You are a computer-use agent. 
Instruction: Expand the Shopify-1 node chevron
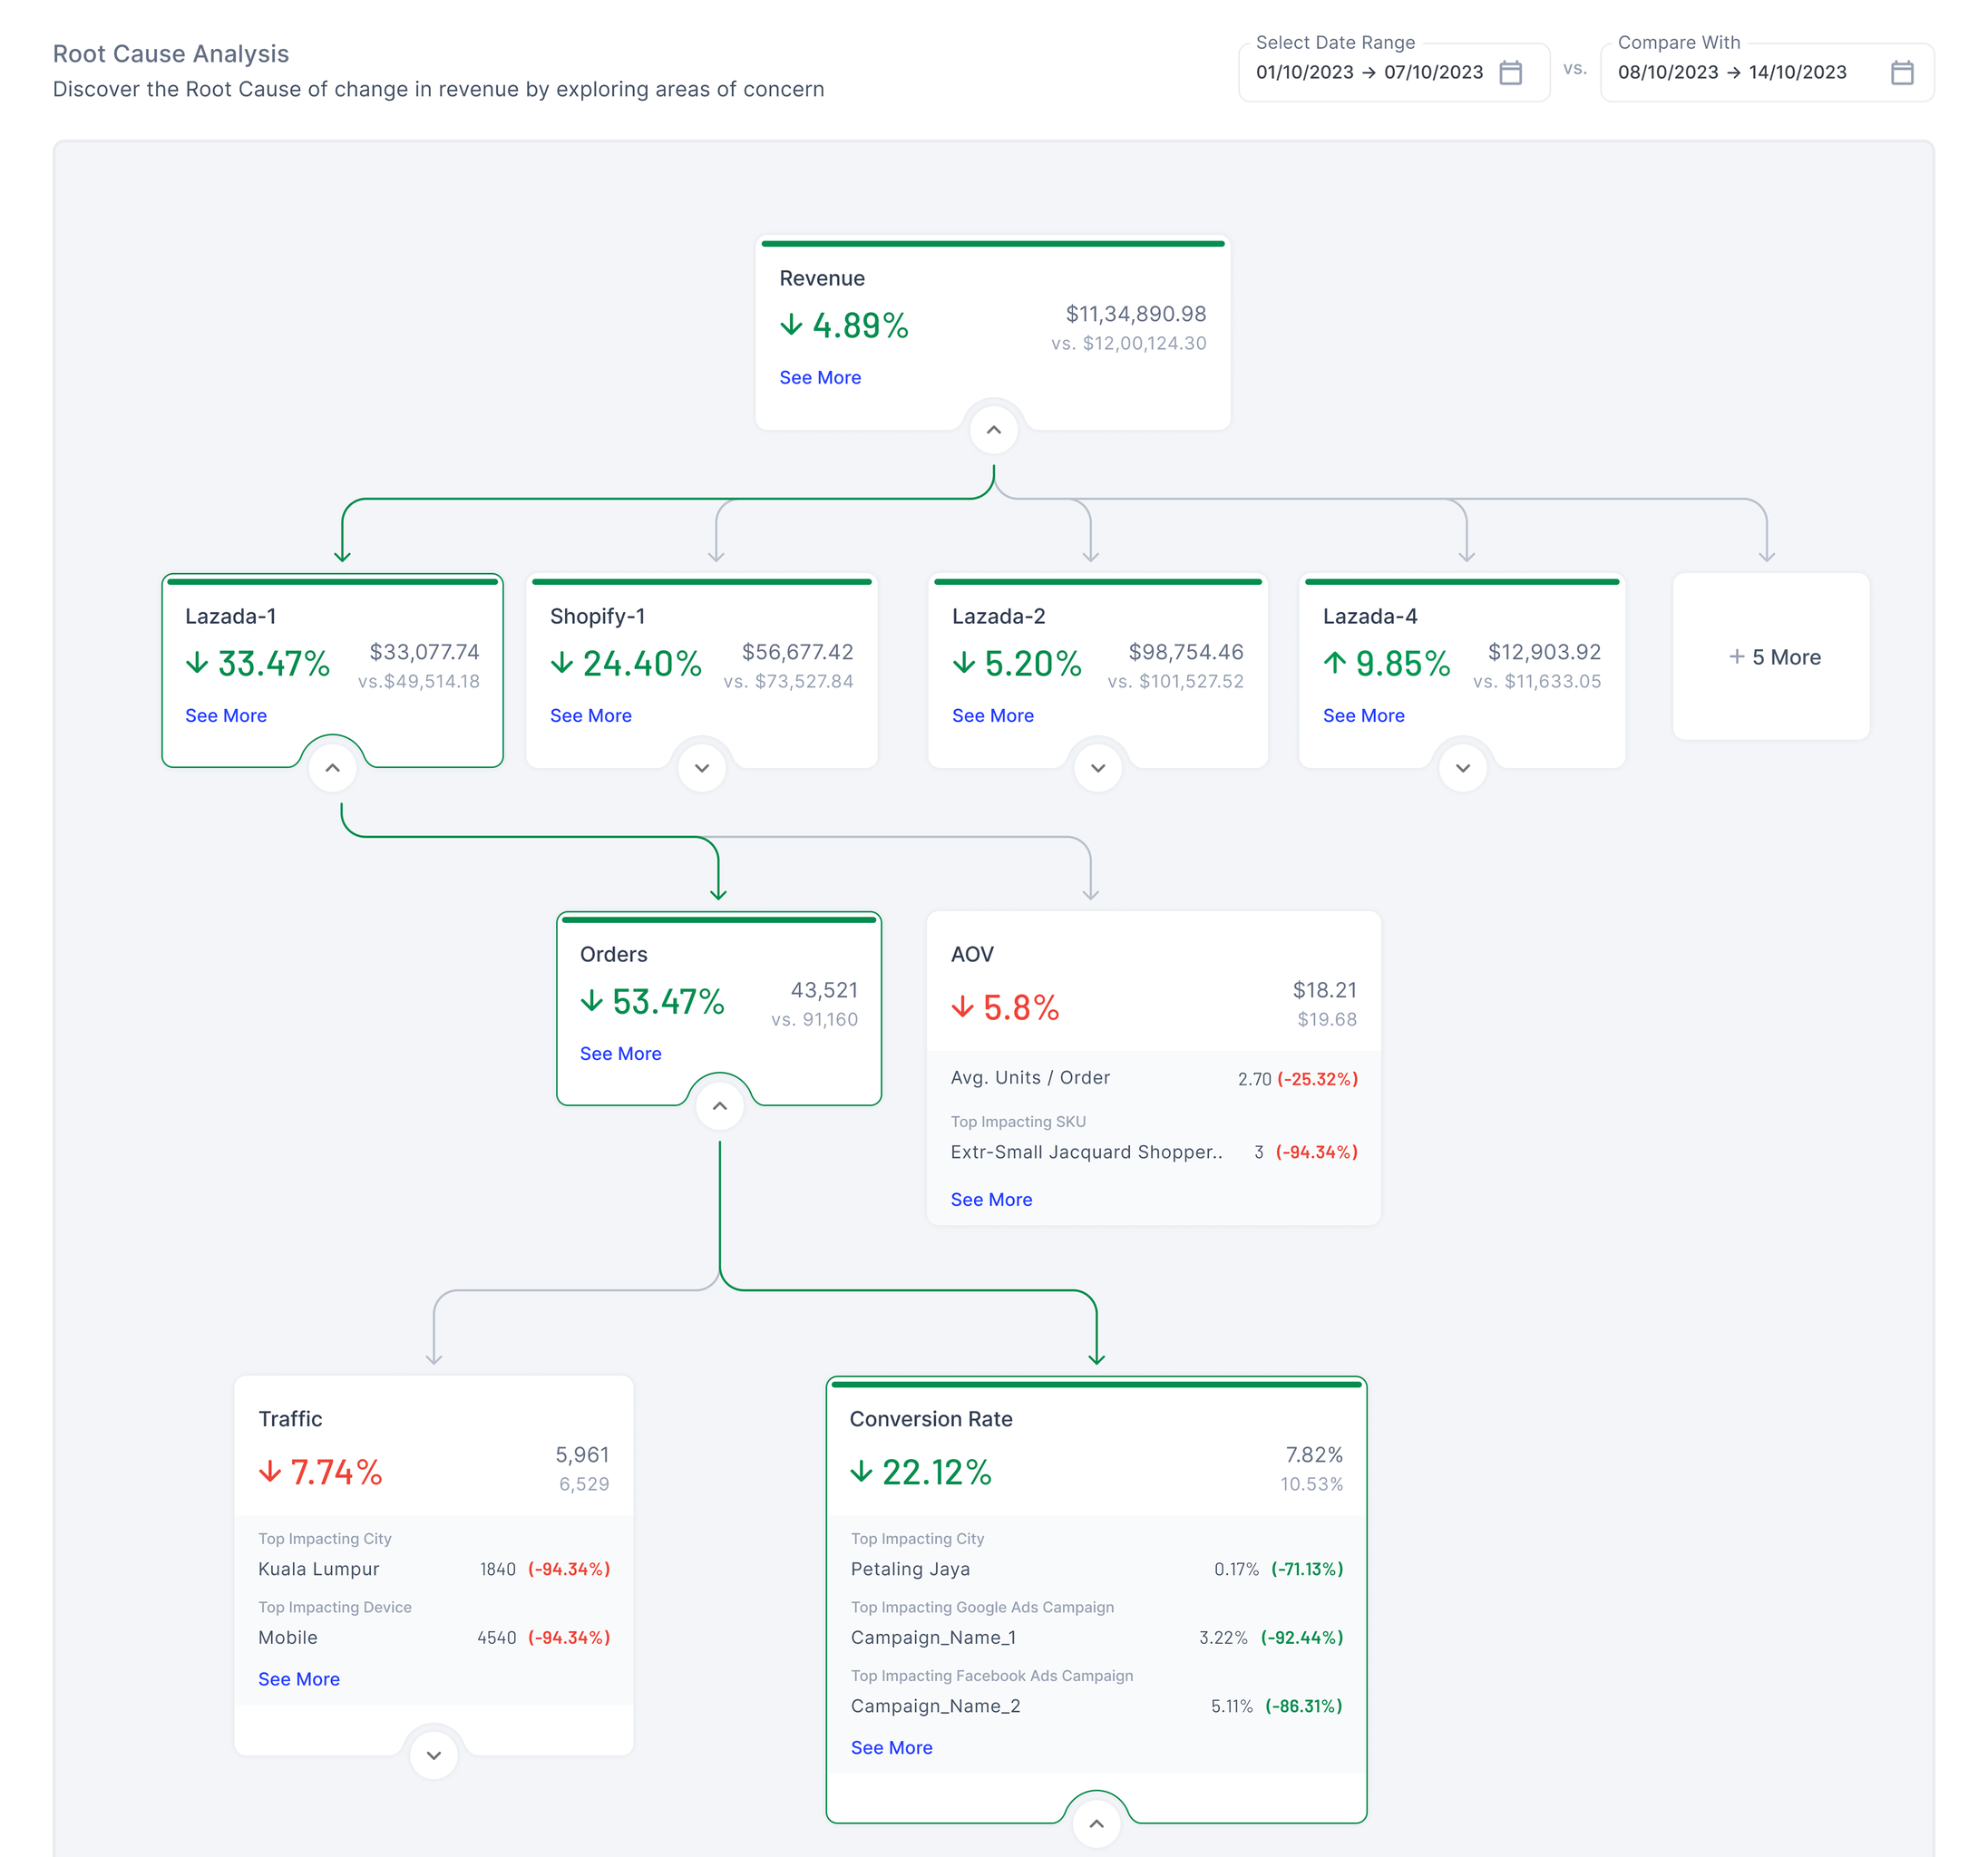(702, 768)
